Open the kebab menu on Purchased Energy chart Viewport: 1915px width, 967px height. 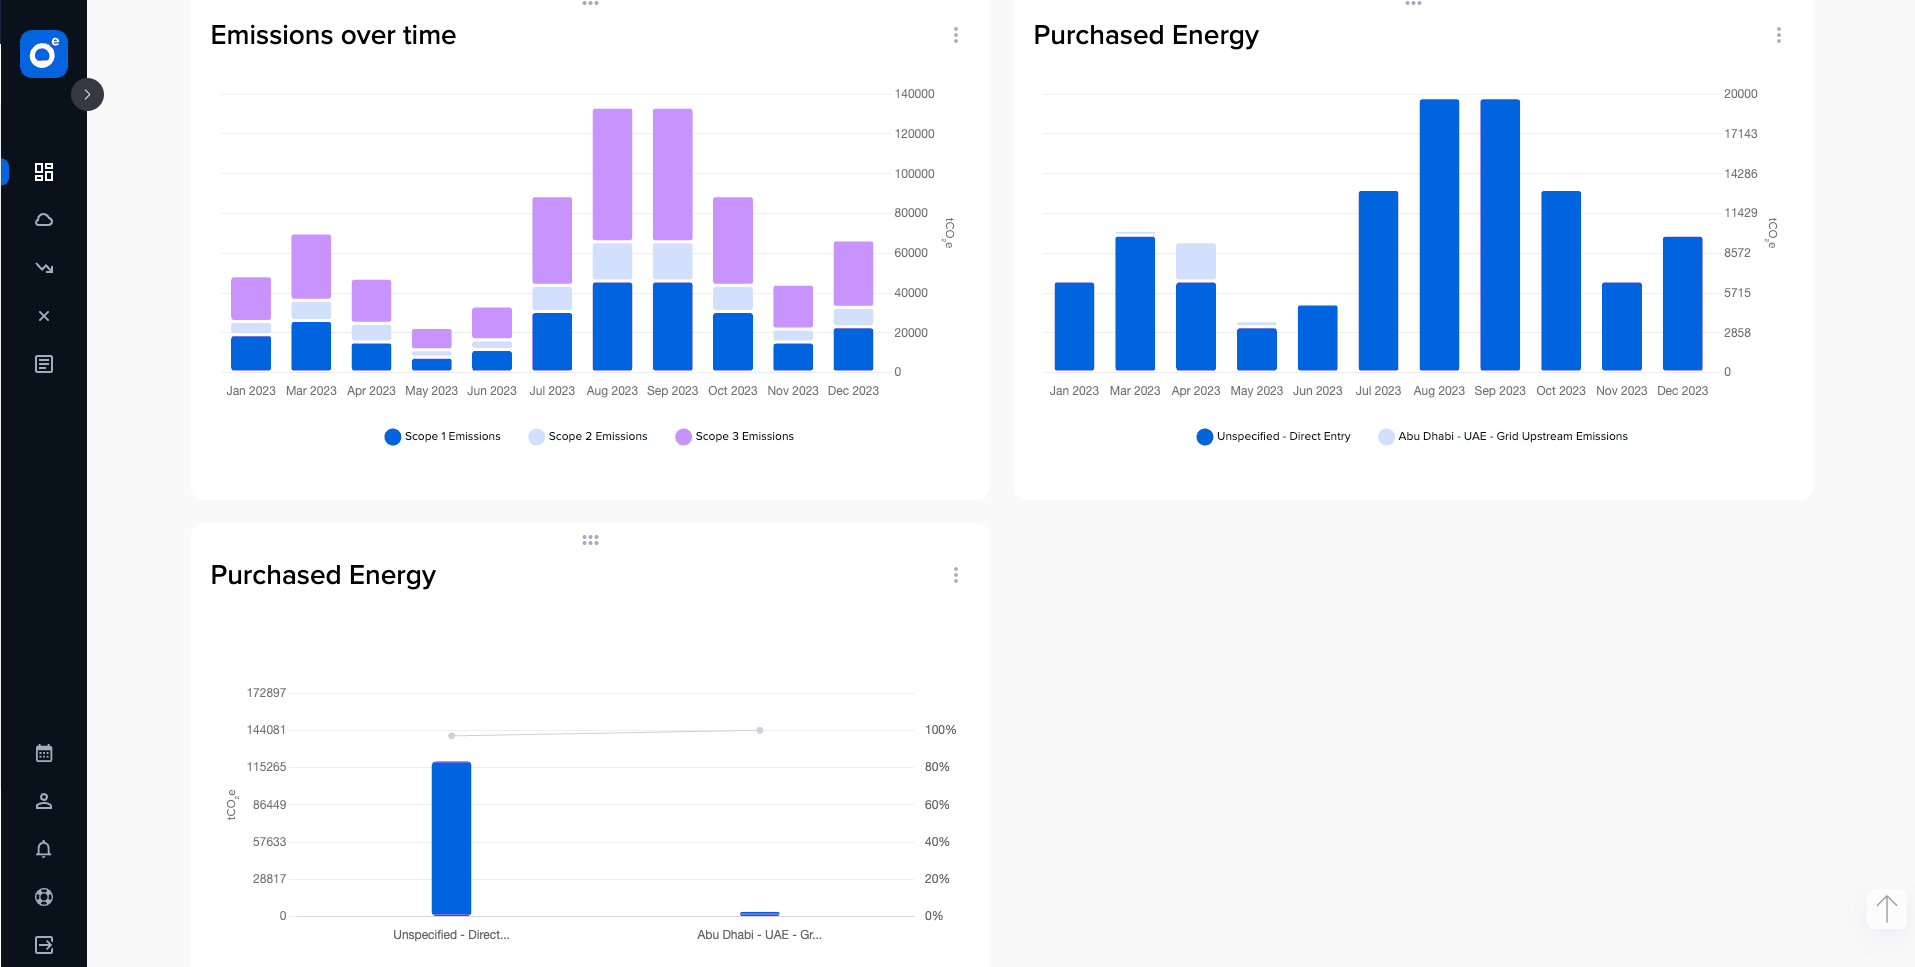(x=1778, y=35)
